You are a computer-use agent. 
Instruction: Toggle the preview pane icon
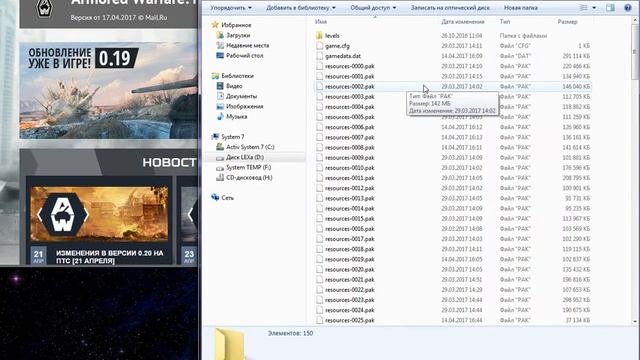[x=610, y=8]
